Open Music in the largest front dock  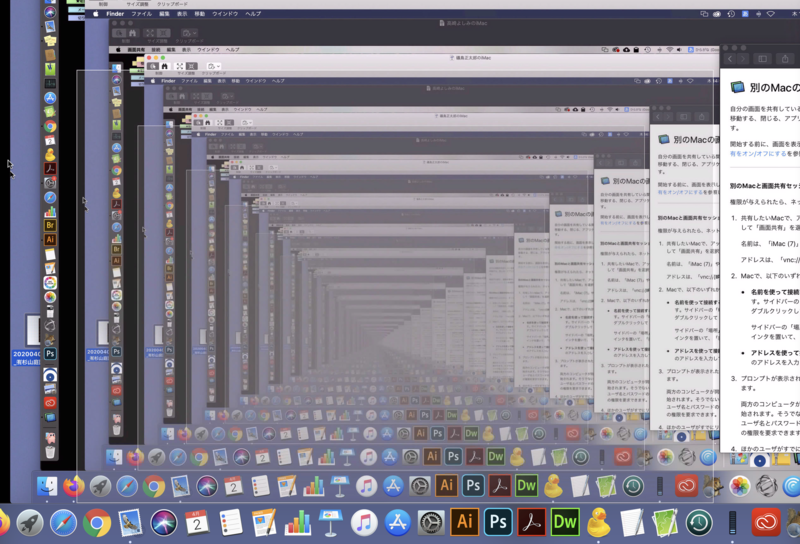click(364, 523)
